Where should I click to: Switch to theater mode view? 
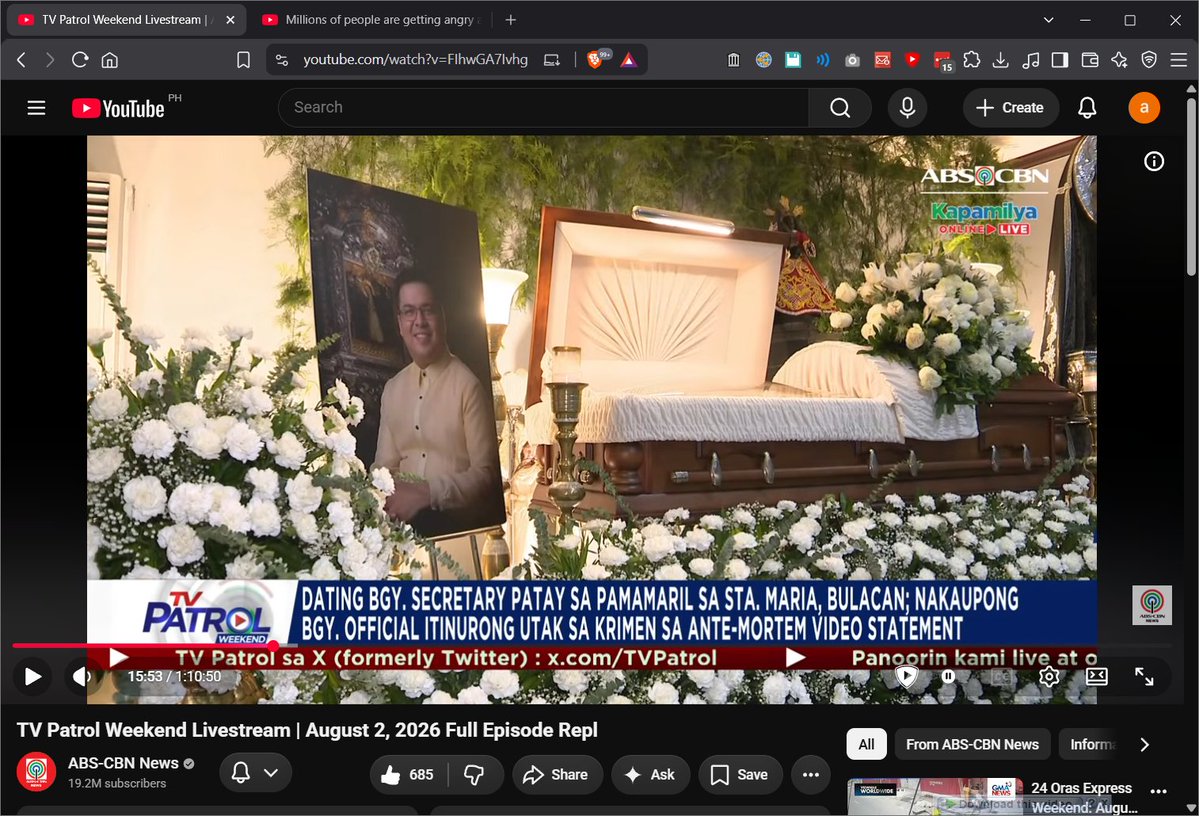pyautogui.click(x=1097, y=677)
